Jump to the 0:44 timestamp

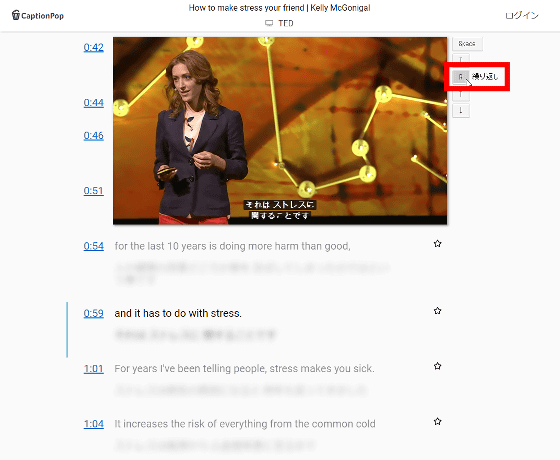(x=94, y=103)
